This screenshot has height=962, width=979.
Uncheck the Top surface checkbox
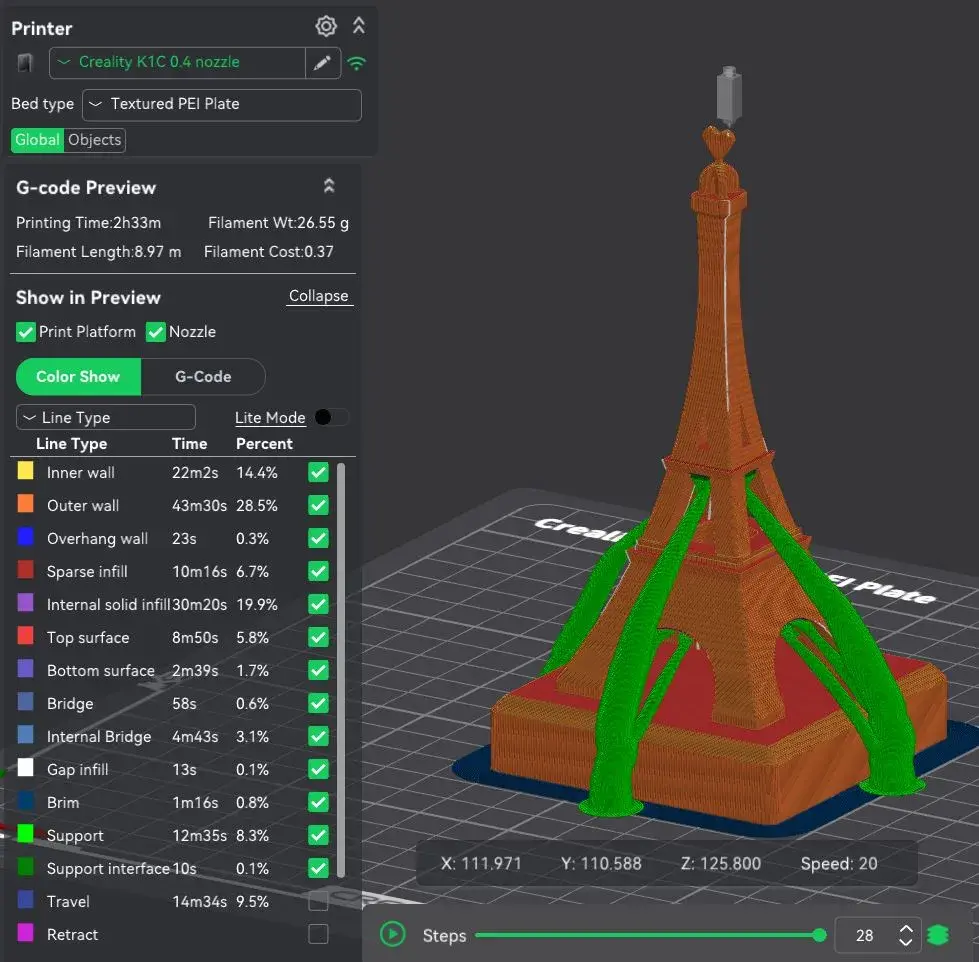pyautogui.click(x=318, y=637)
